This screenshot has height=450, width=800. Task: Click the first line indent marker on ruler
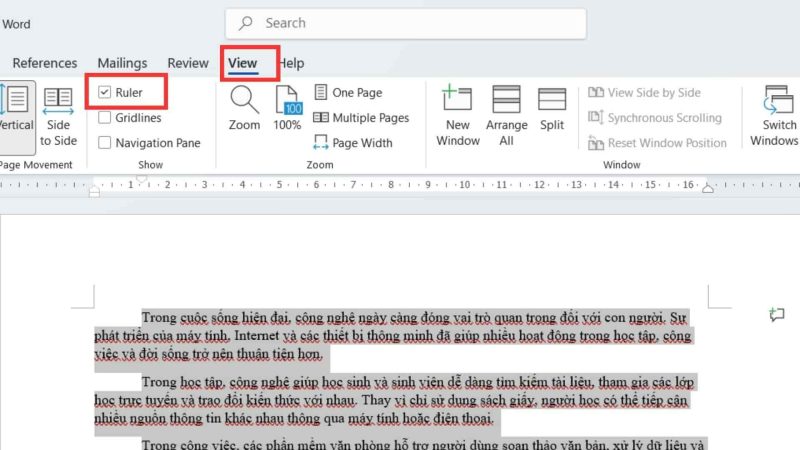[141, 179]
